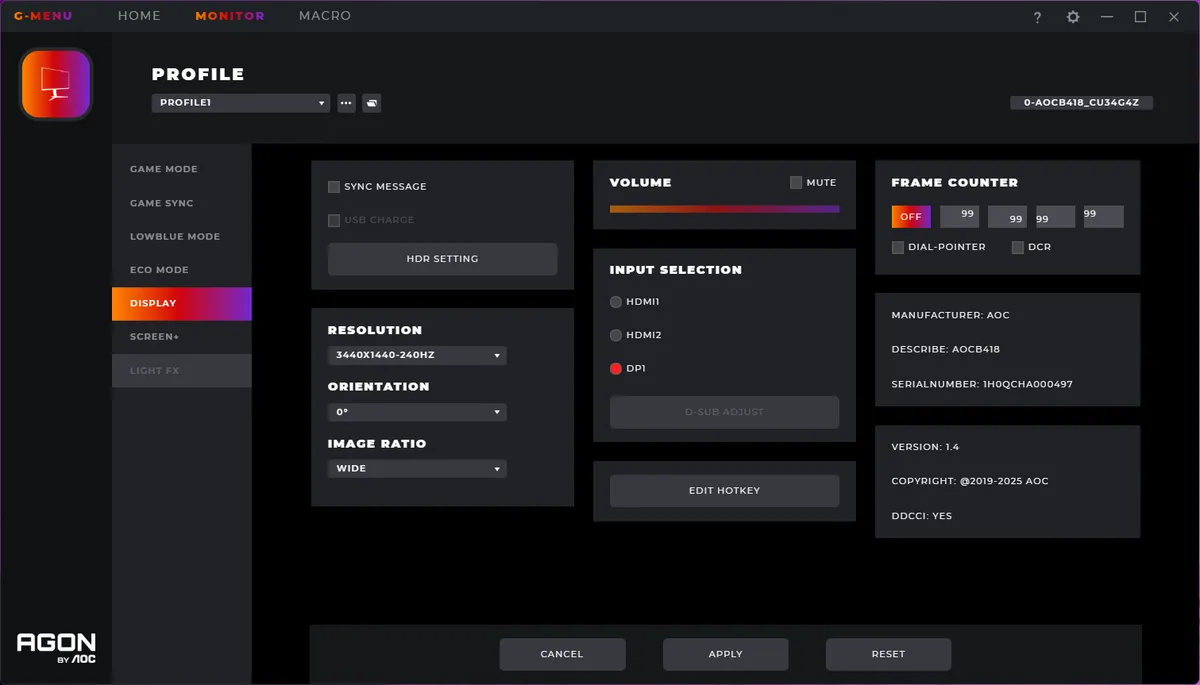Screen dimensions: 1200x685
Task: Open Eco Mode section
Action: tap(182, 270)
